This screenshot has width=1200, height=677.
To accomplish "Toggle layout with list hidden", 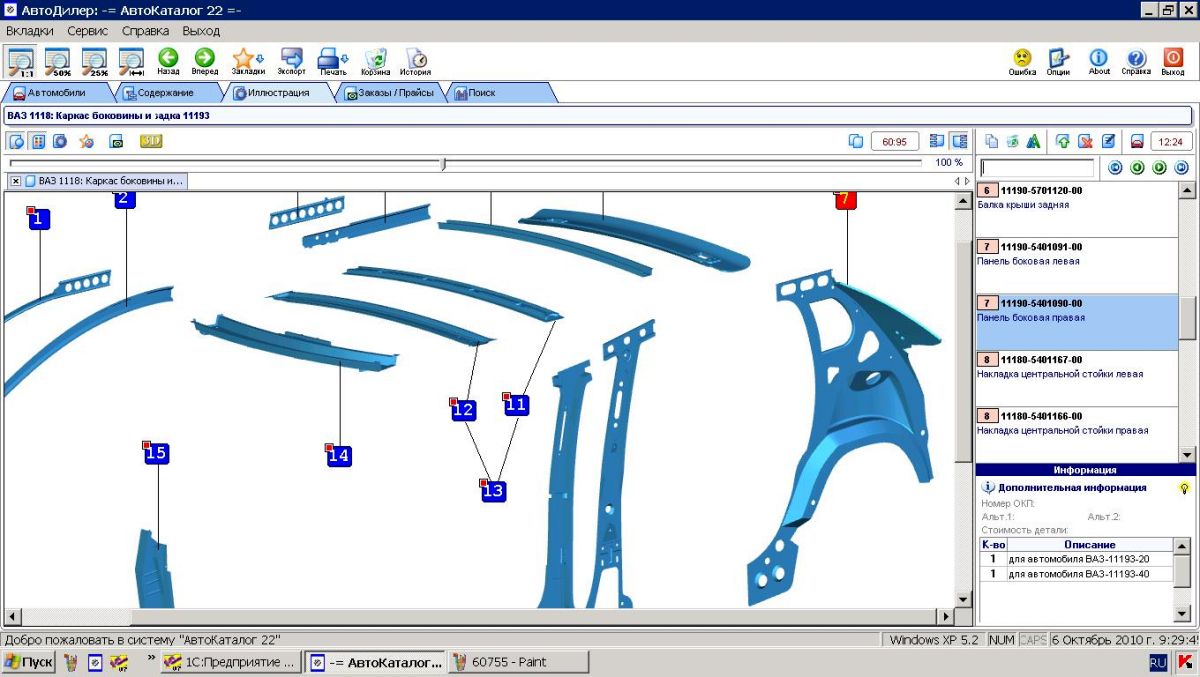I will tap(937, 141).
